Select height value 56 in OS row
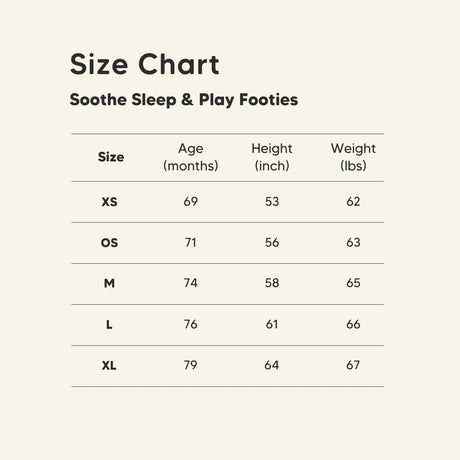 [272, 242]
